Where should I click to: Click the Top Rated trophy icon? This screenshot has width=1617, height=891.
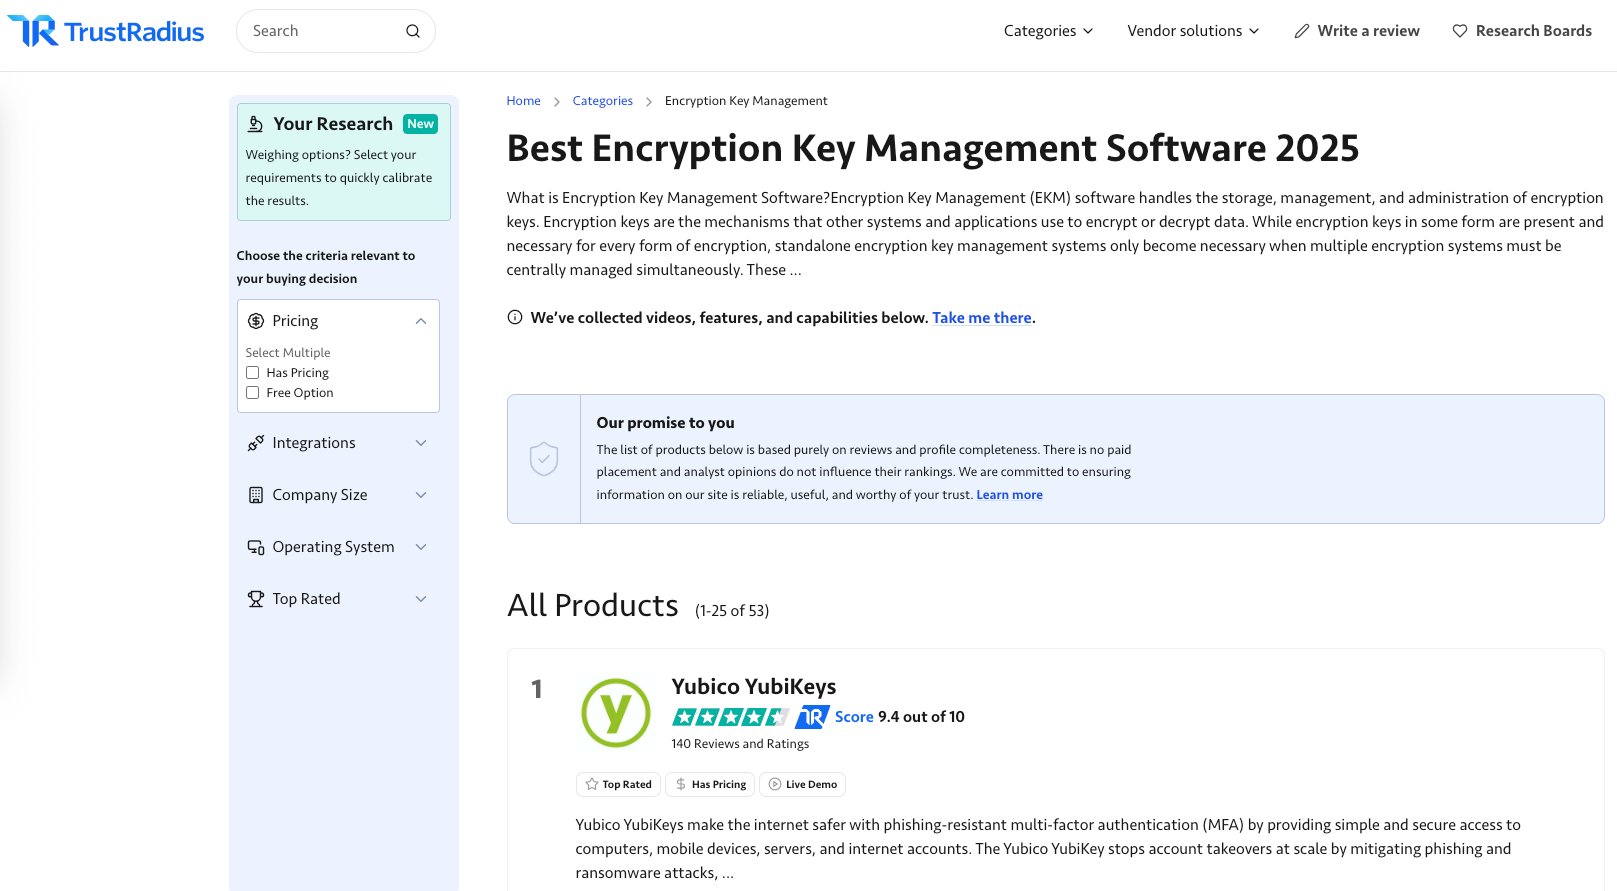point(256,599)
